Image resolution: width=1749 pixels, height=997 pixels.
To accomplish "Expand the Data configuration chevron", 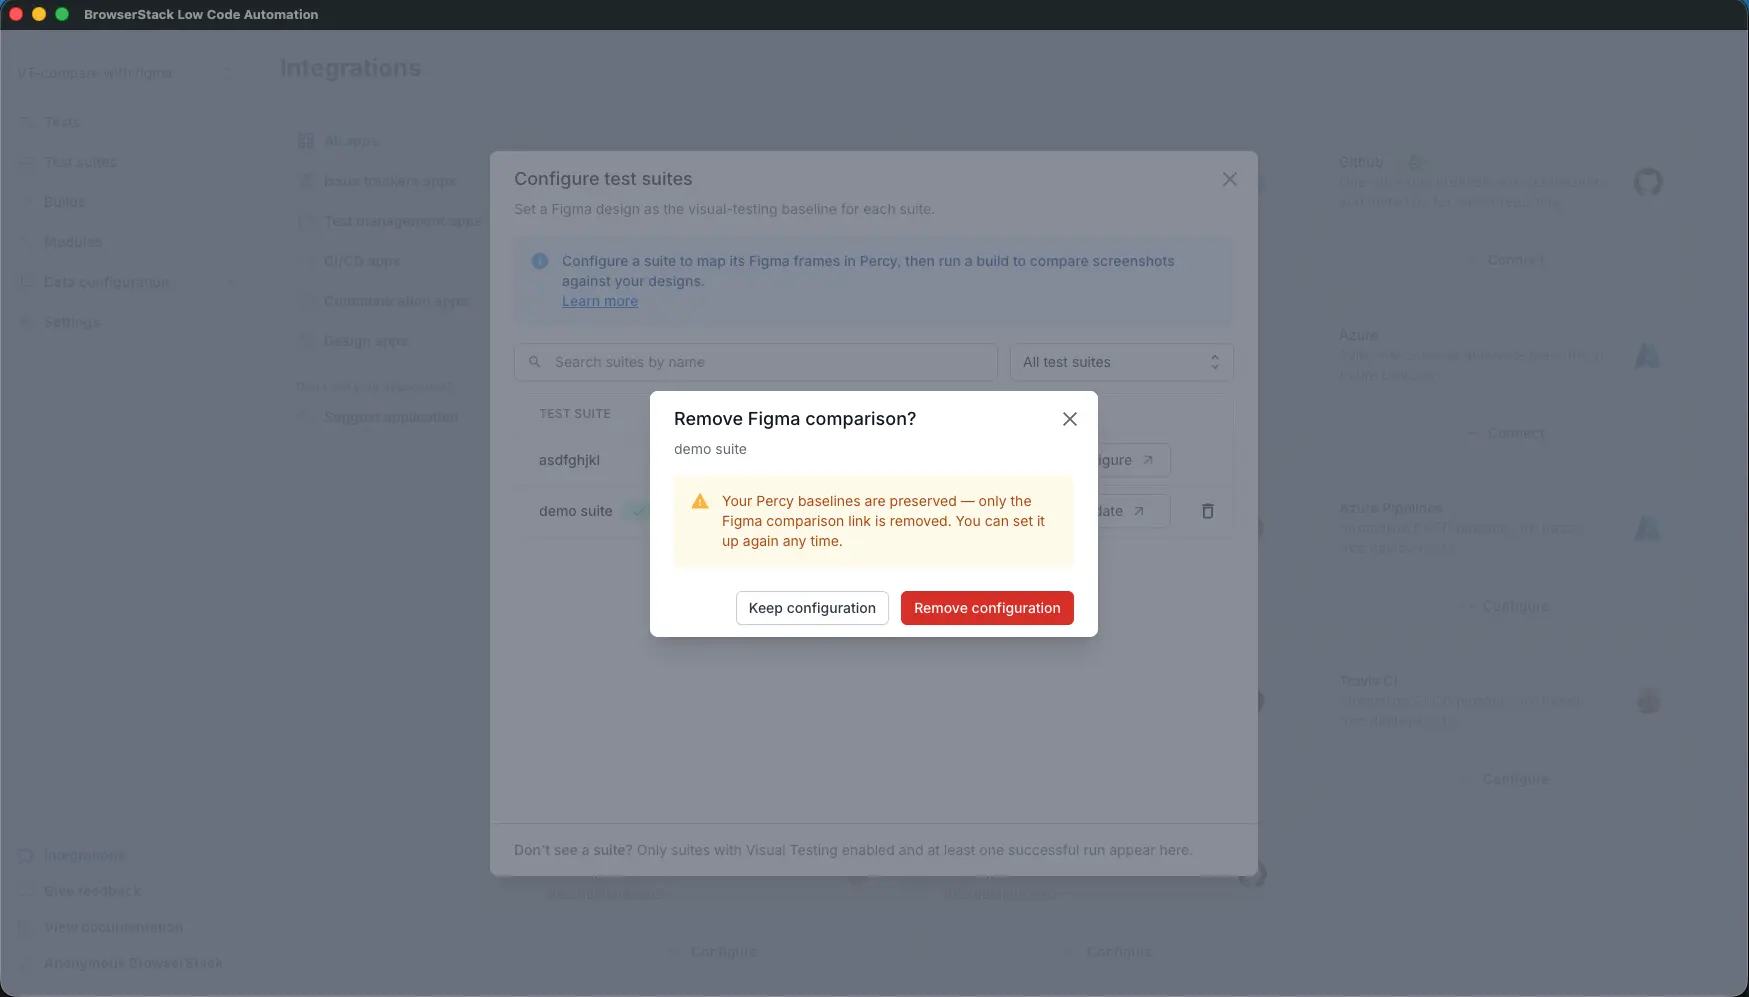I will 232,282.
